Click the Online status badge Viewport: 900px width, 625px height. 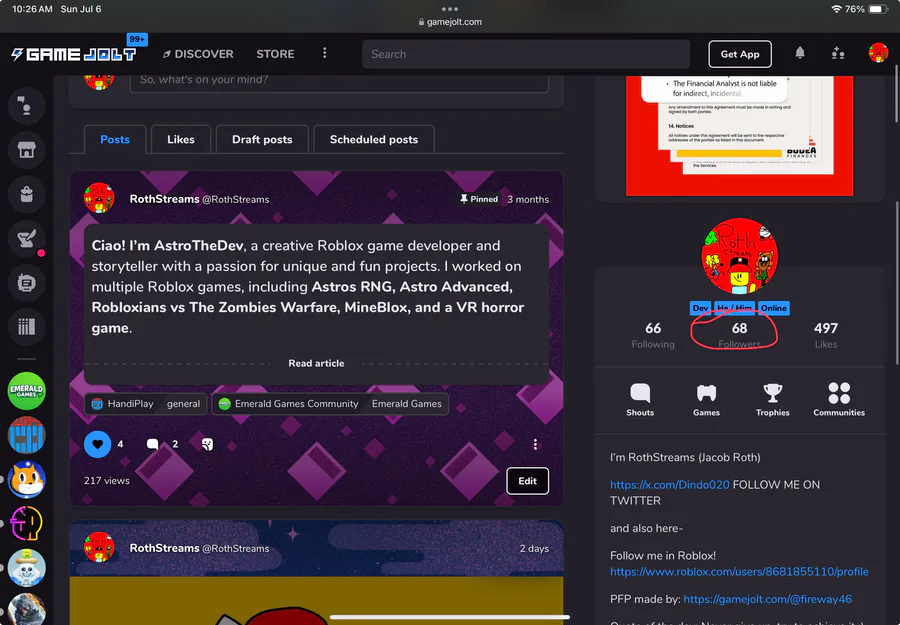point(773,308)
